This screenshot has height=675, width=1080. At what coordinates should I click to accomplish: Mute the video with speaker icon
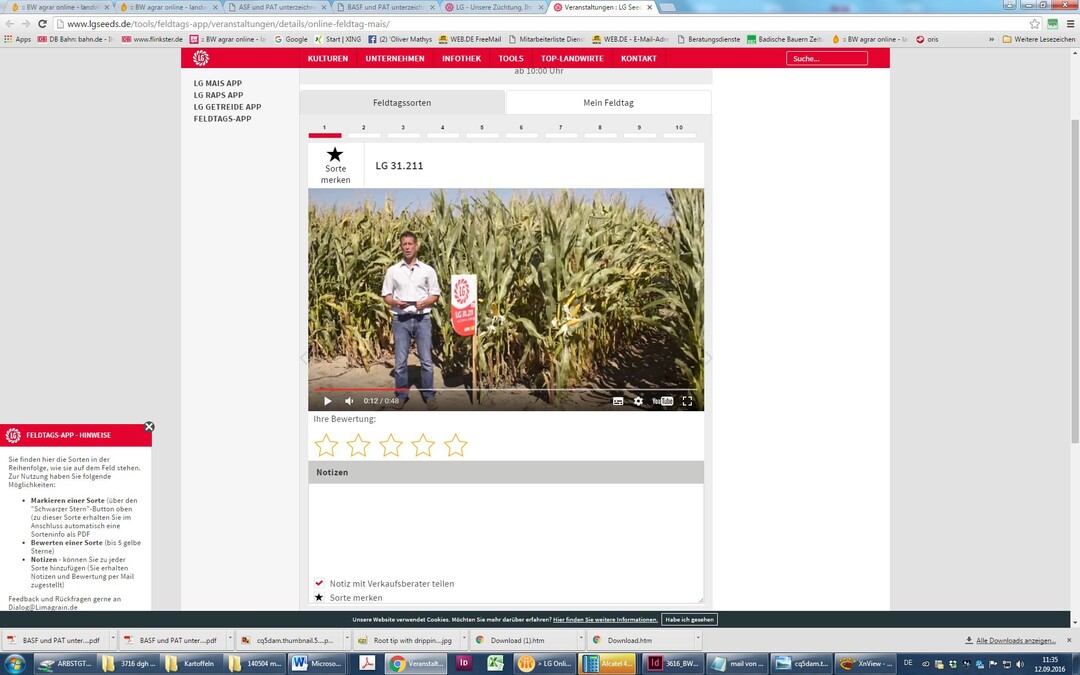pyautogui.click(x=349, y=401)
